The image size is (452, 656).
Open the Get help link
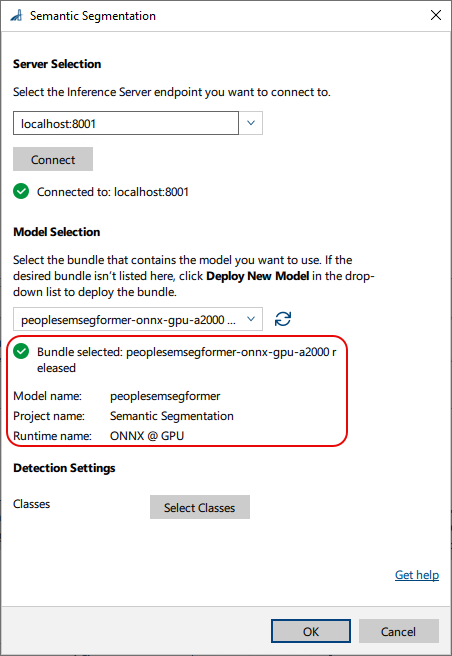tap(417, 575)
